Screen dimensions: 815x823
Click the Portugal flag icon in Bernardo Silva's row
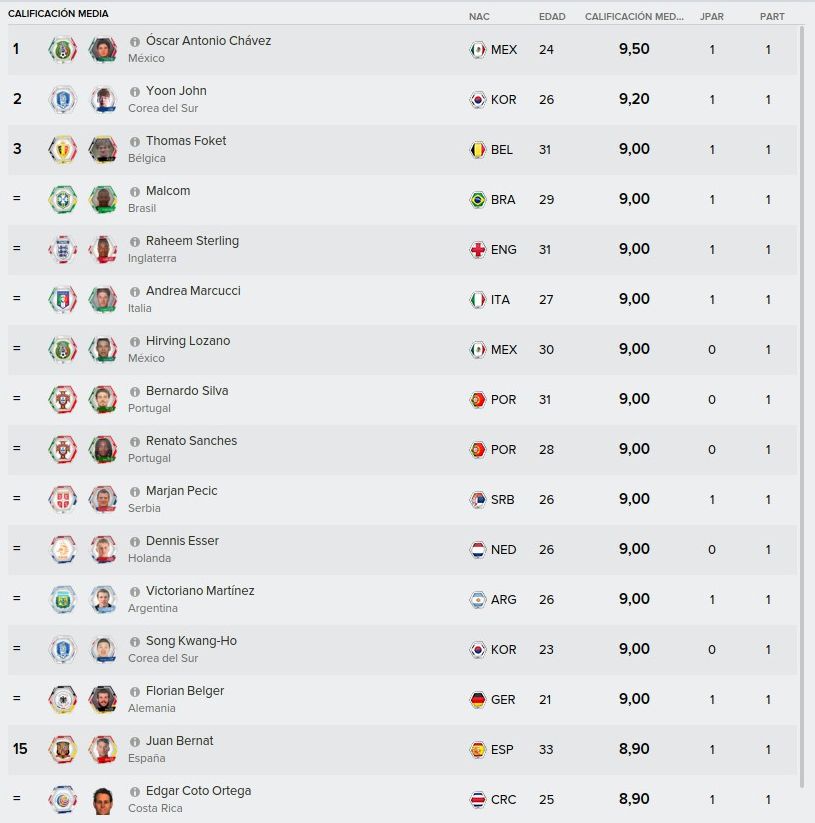coord(478,400)
